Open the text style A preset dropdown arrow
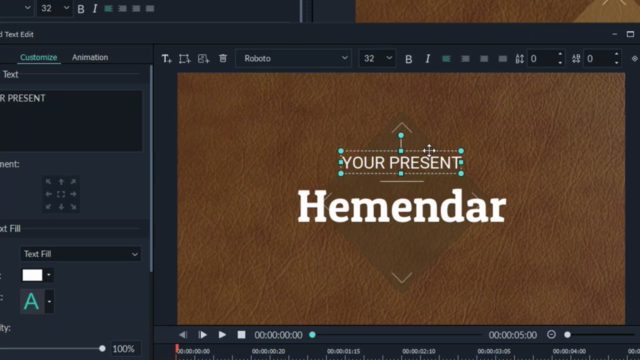 (49, 302)
